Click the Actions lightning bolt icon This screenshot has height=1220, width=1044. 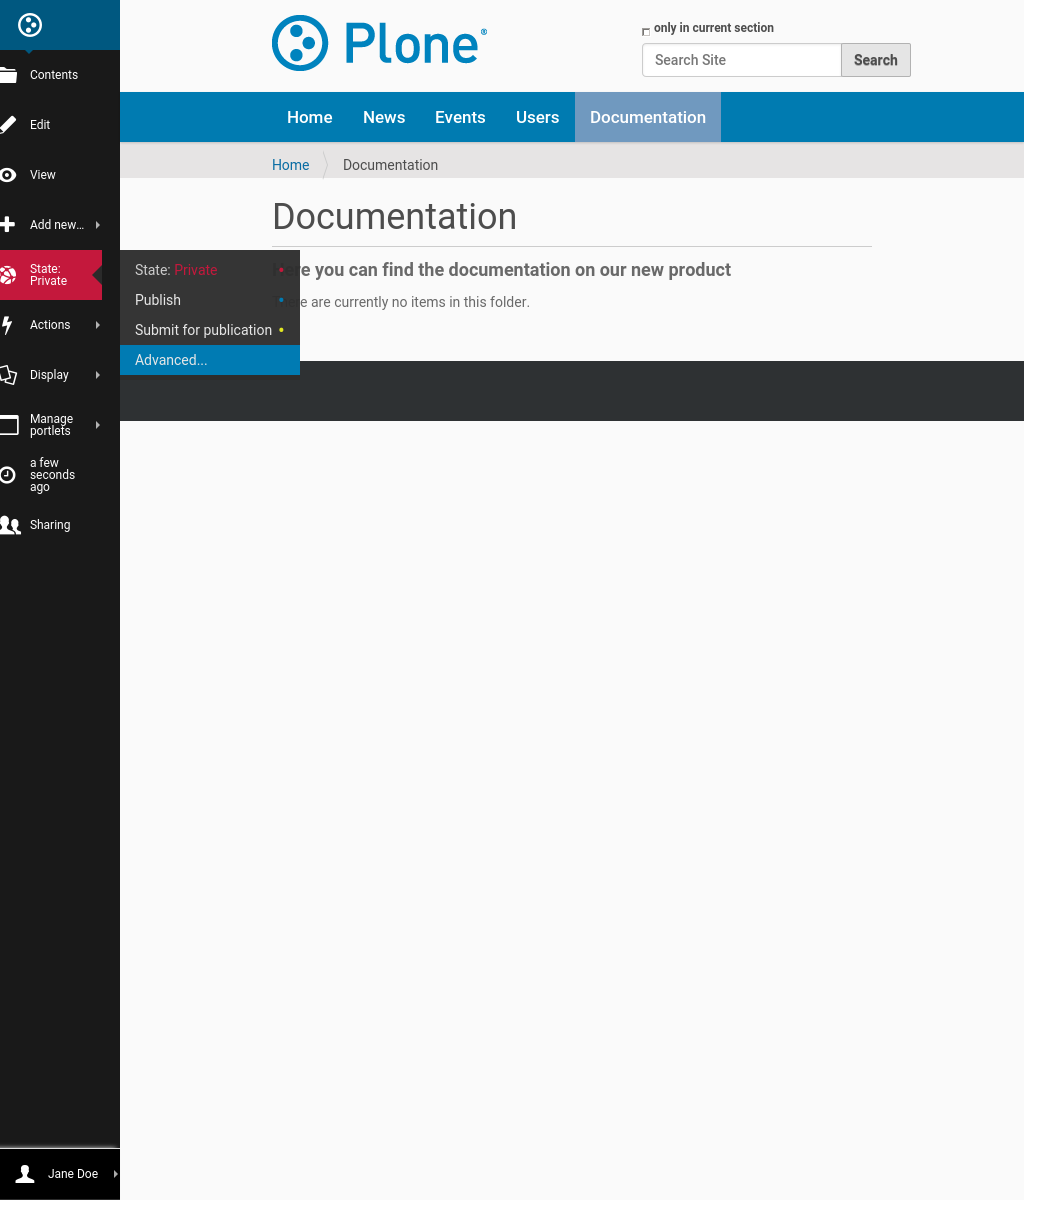[x=8, y=325]
